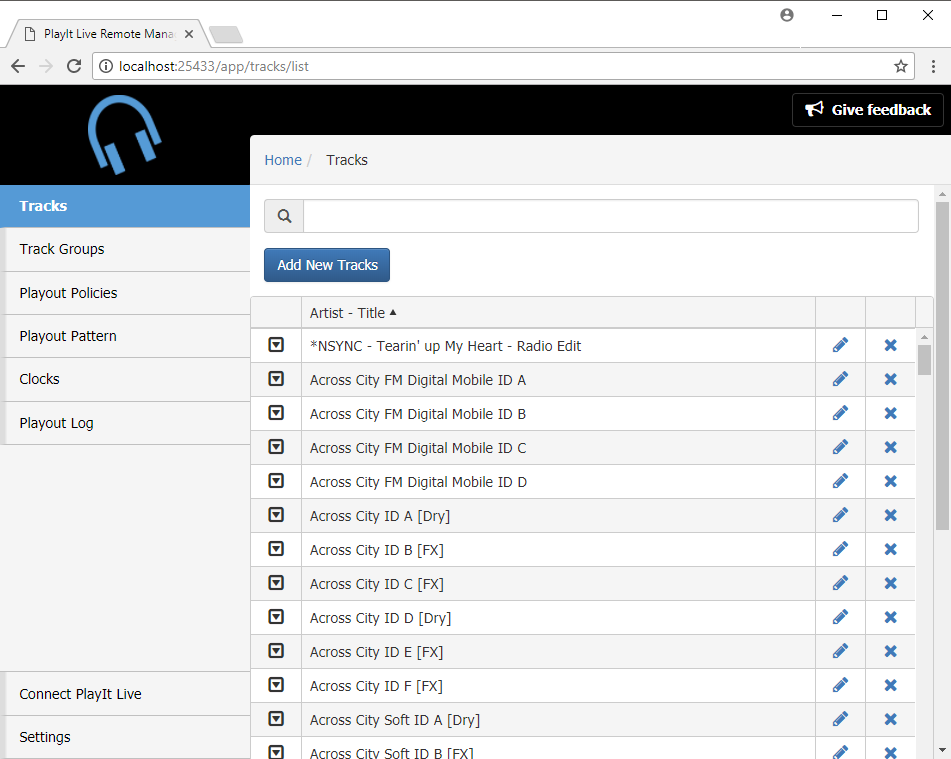Expand row menu for *NSYNC track
This screenshot has width=951, height=759.
pyautogui.click(x=276, y=345)
